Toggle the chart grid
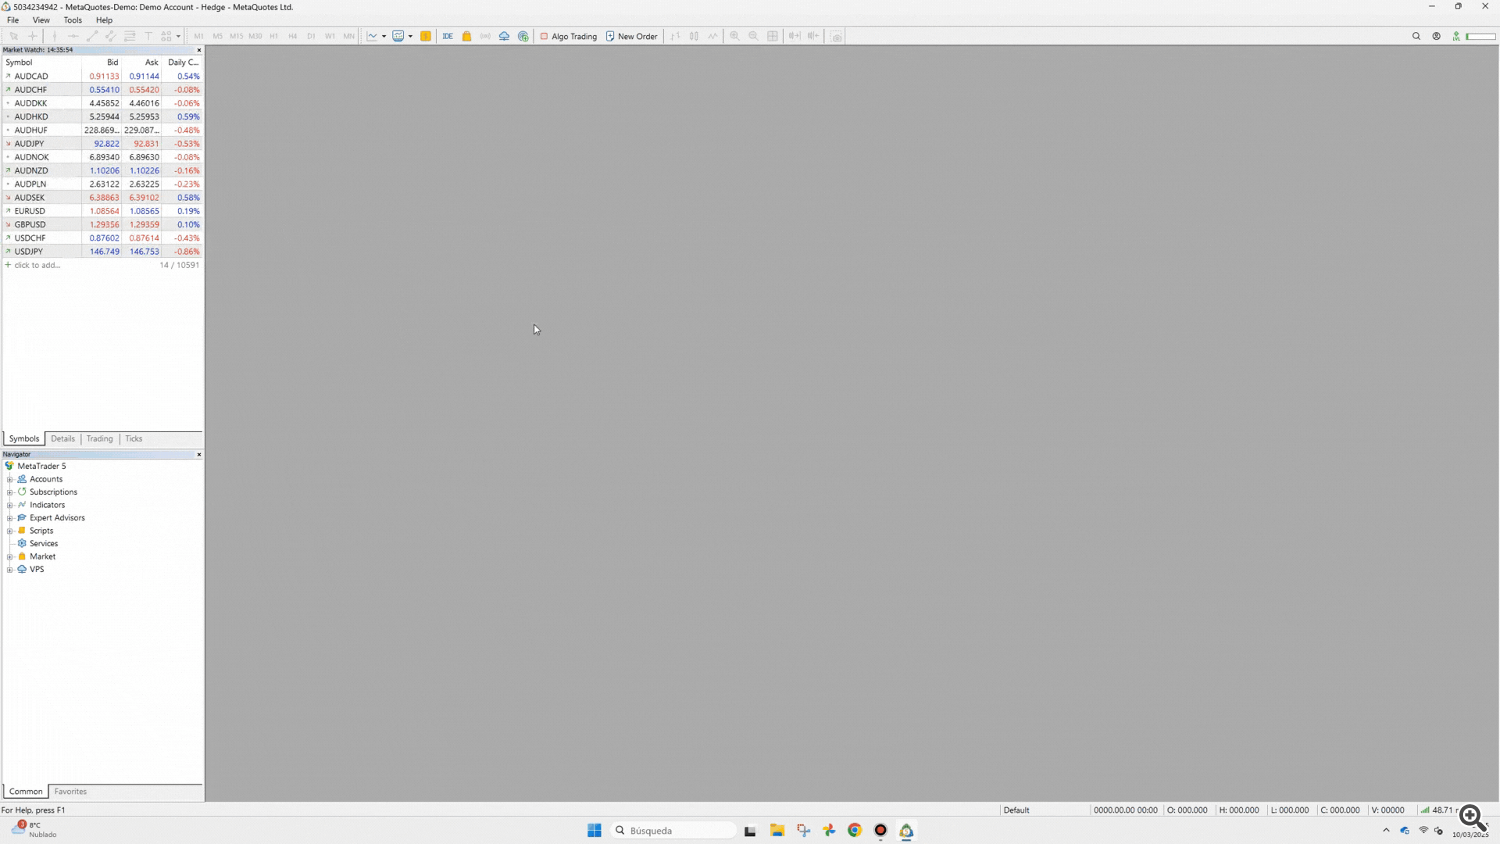1500x844 pixels. pyautogui.click(x=773, y=36)
